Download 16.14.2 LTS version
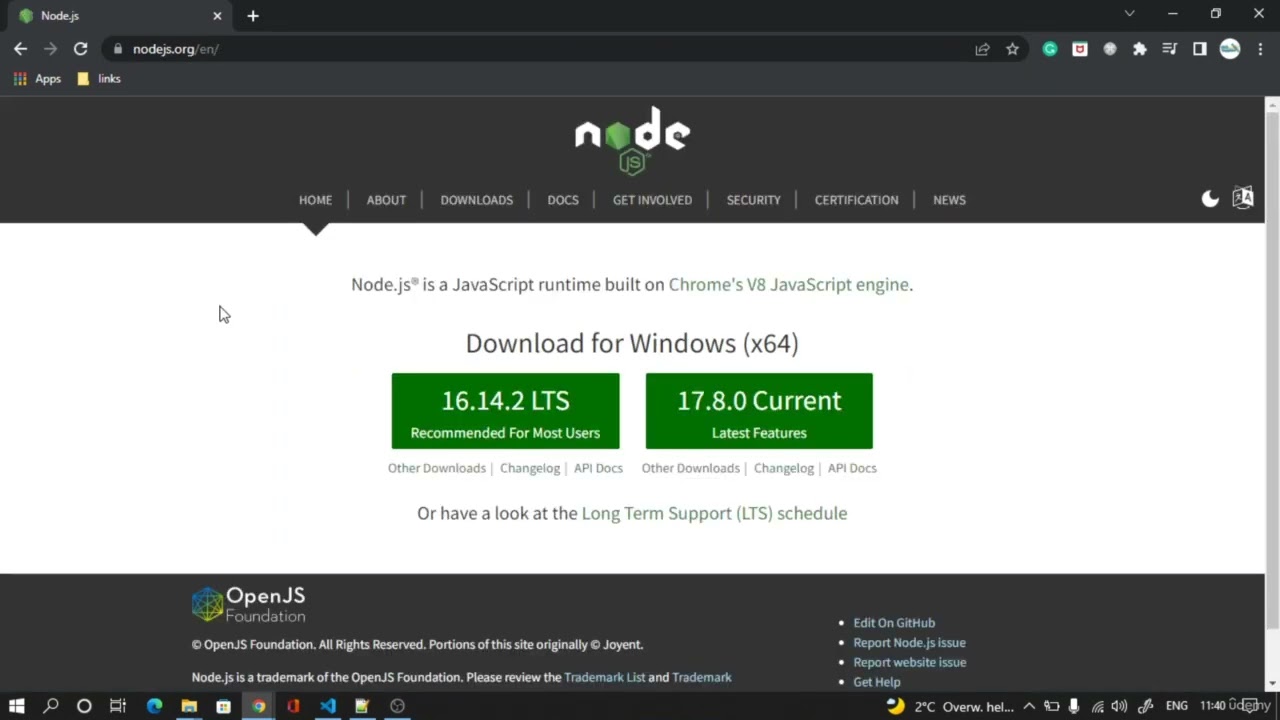Viewport: 1280px width, 720px height. (505, 411)
